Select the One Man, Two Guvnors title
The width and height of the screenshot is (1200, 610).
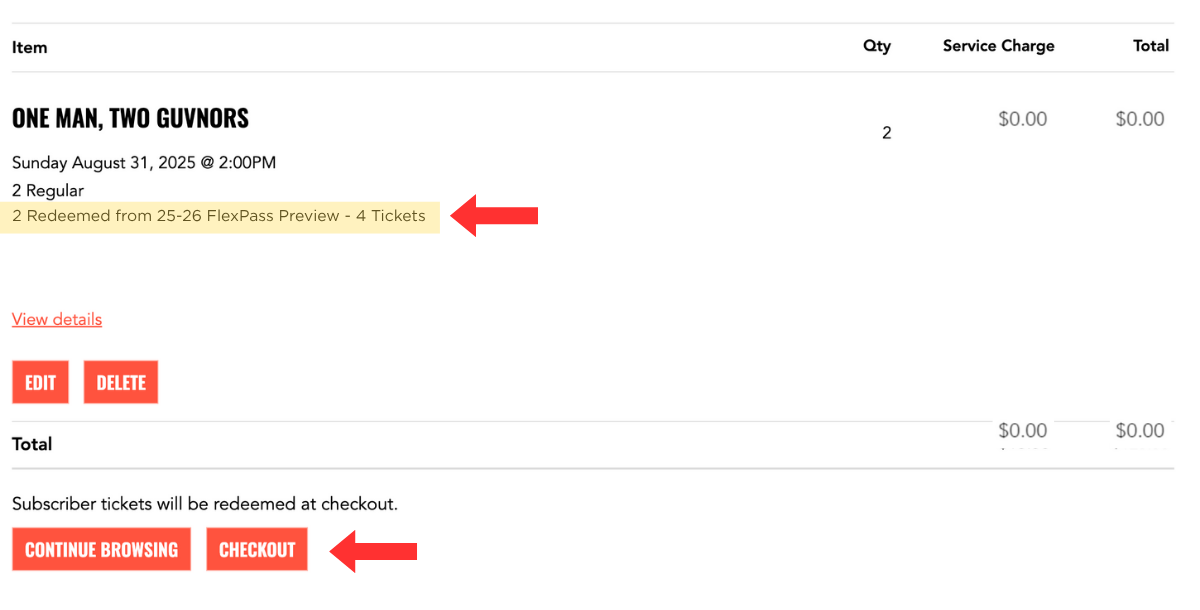pyautogui.click(x=130, y=118)
